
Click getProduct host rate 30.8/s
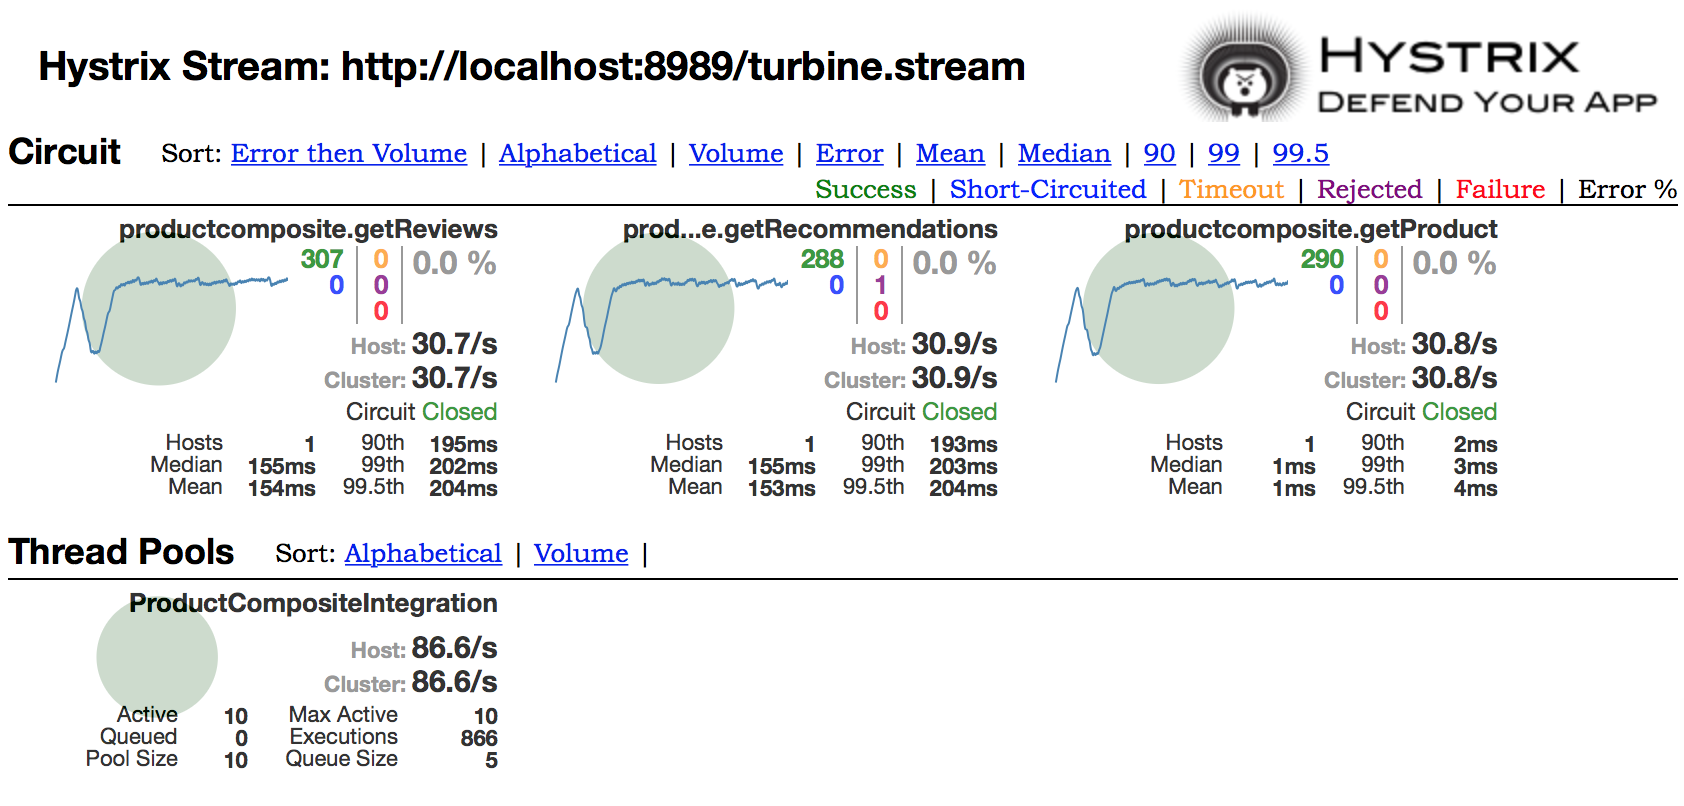click(x=1455, y=344)
